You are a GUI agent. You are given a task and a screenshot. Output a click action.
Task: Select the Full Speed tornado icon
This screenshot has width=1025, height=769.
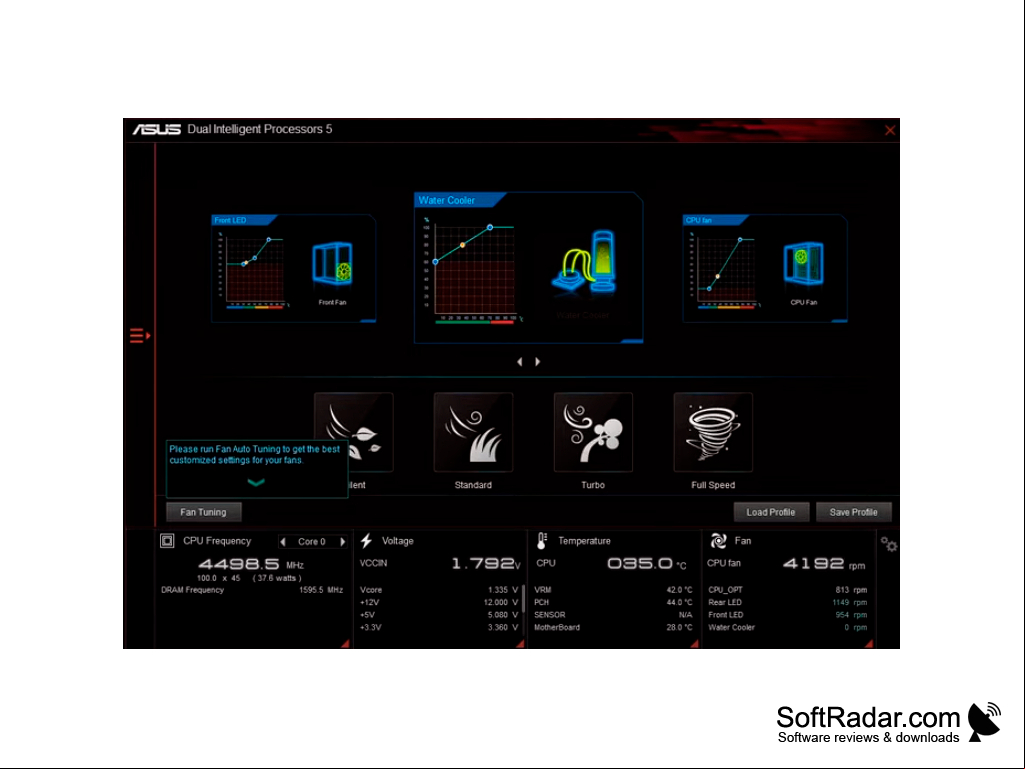click(x=713, y=432)
